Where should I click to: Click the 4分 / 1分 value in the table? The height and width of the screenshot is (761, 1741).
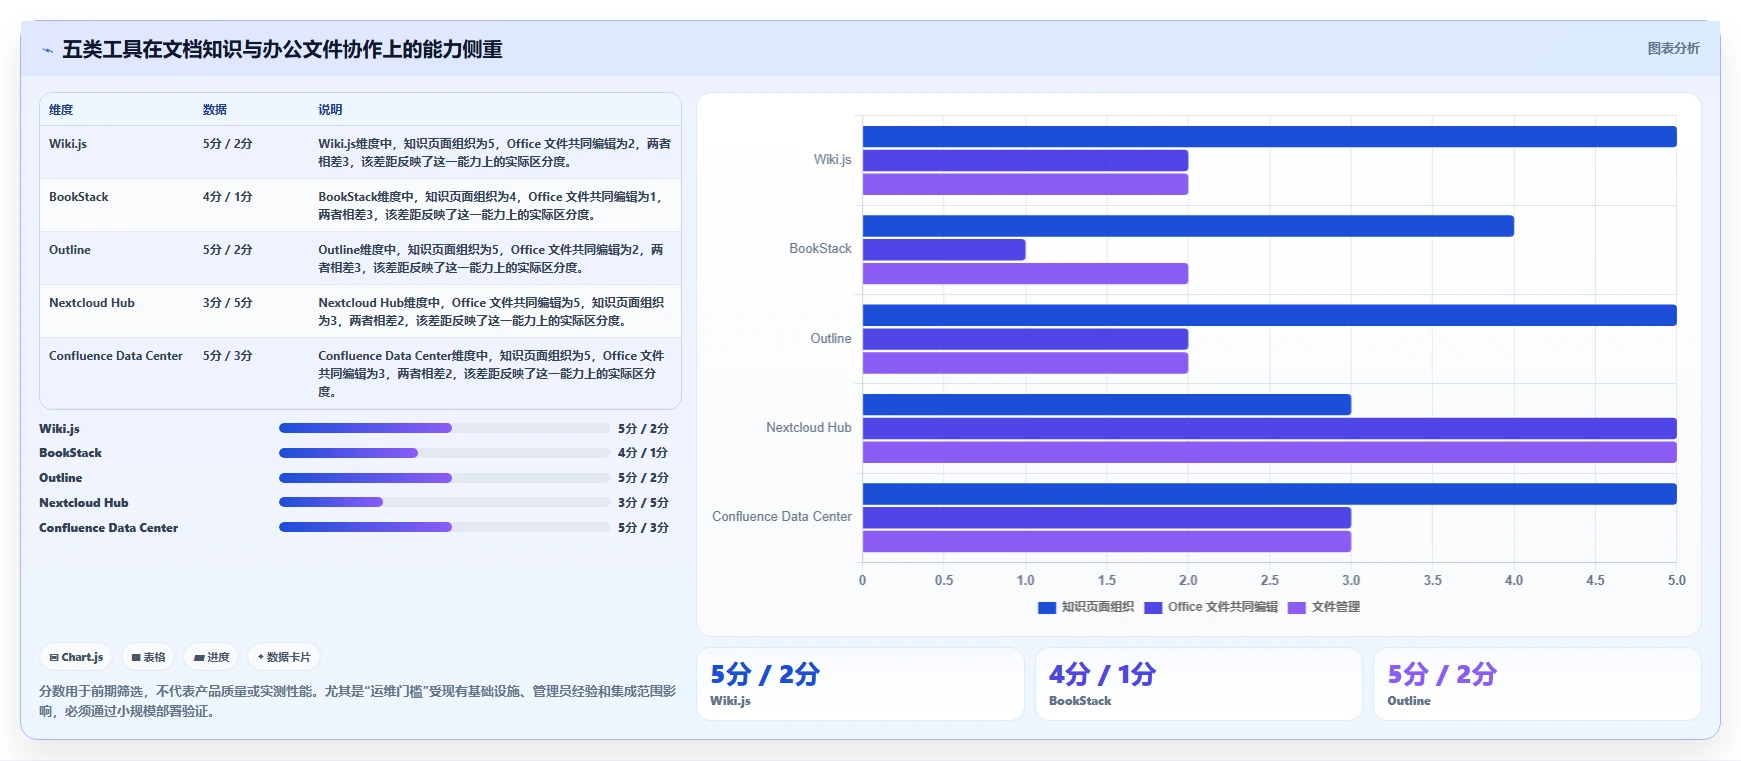point(228,197)
